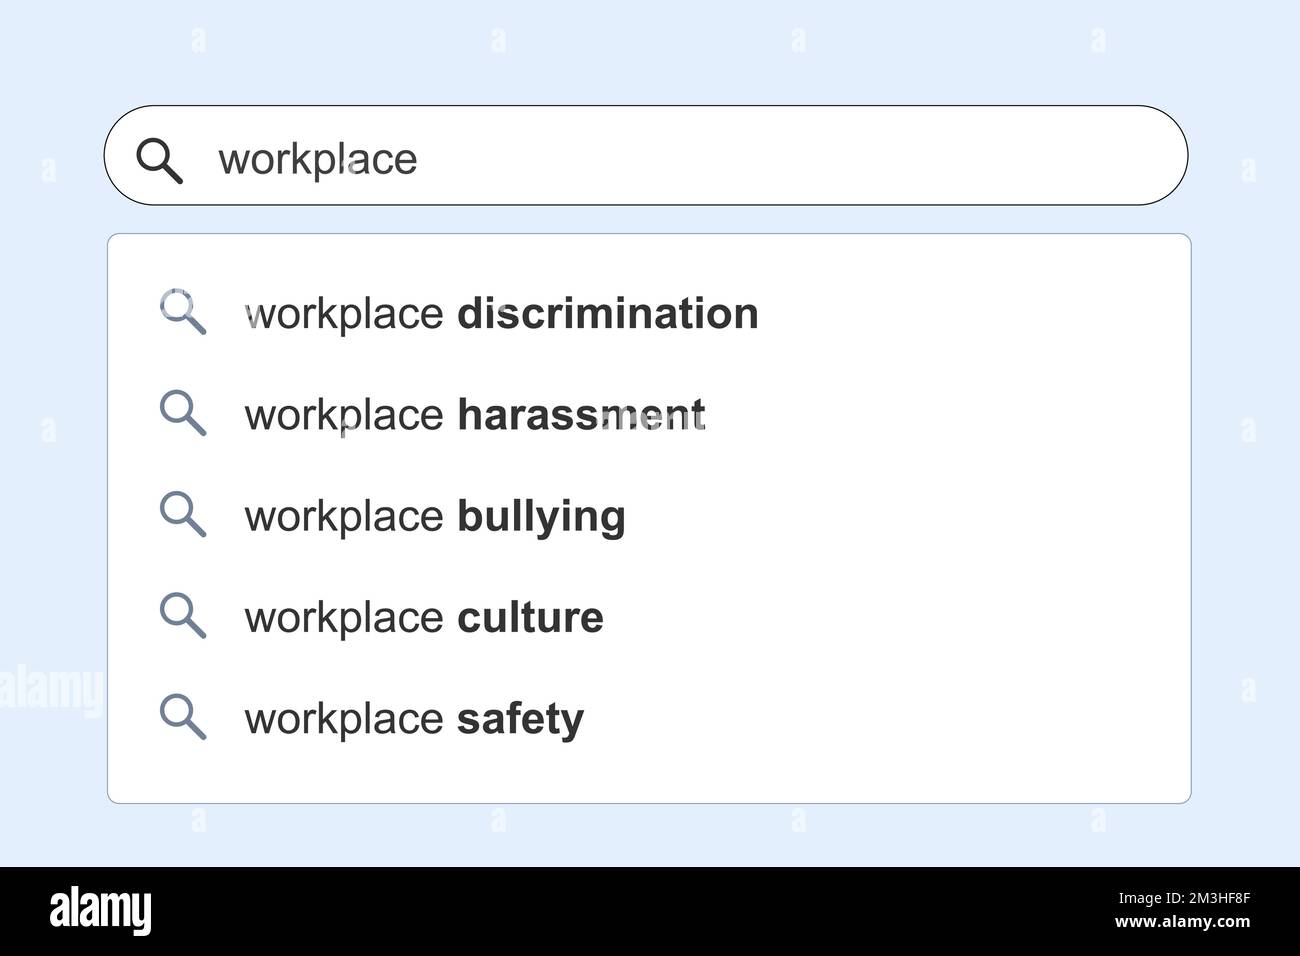Image resolution: width=1300 pixels, height=956 pixels.
Task: Choose the workplace culture suggestion
Action: click(x=423, y=618)
